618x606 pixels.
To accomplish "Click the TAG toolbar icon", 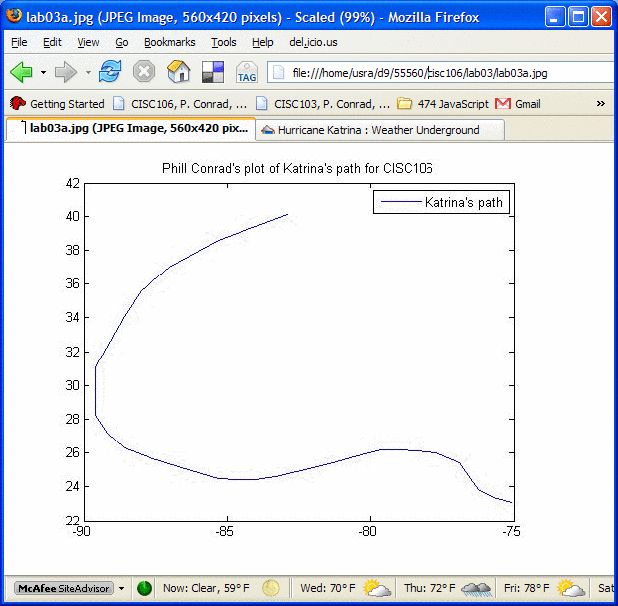I will pyautogui.click(x=247, y=72).
